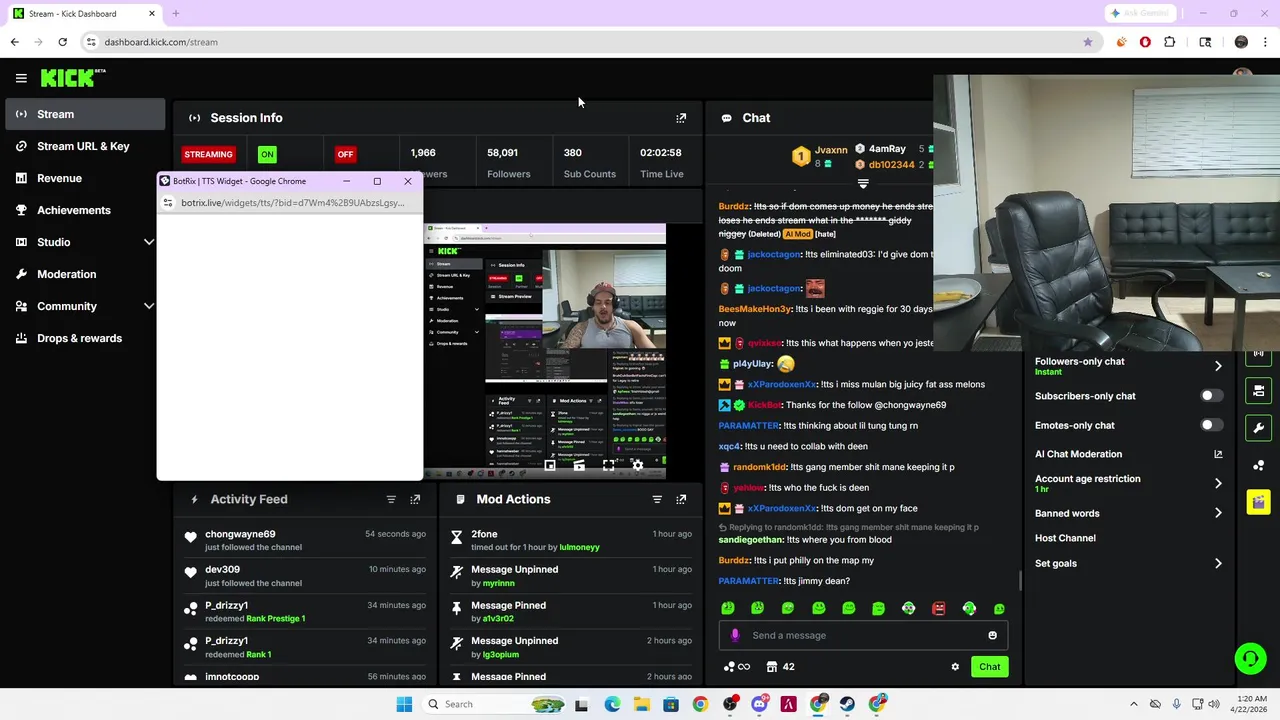The height and width of the screenshot is (720, 1280).
Task: Click username lulmoneyy in Mod Actions
Action: (580, 547)
